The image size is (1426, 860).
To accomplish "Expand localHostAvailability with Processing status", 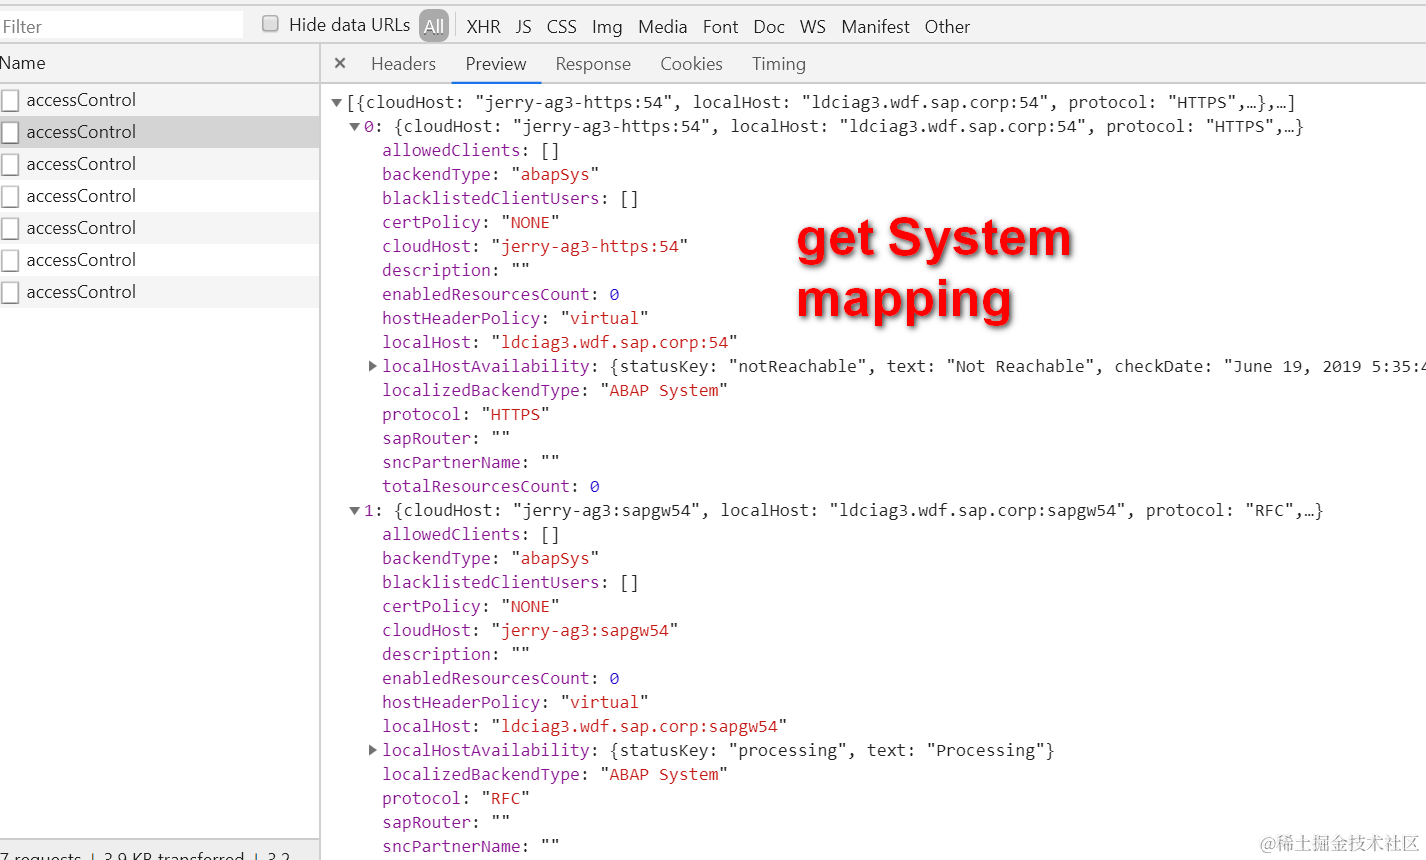I will (x=373, y=750).
